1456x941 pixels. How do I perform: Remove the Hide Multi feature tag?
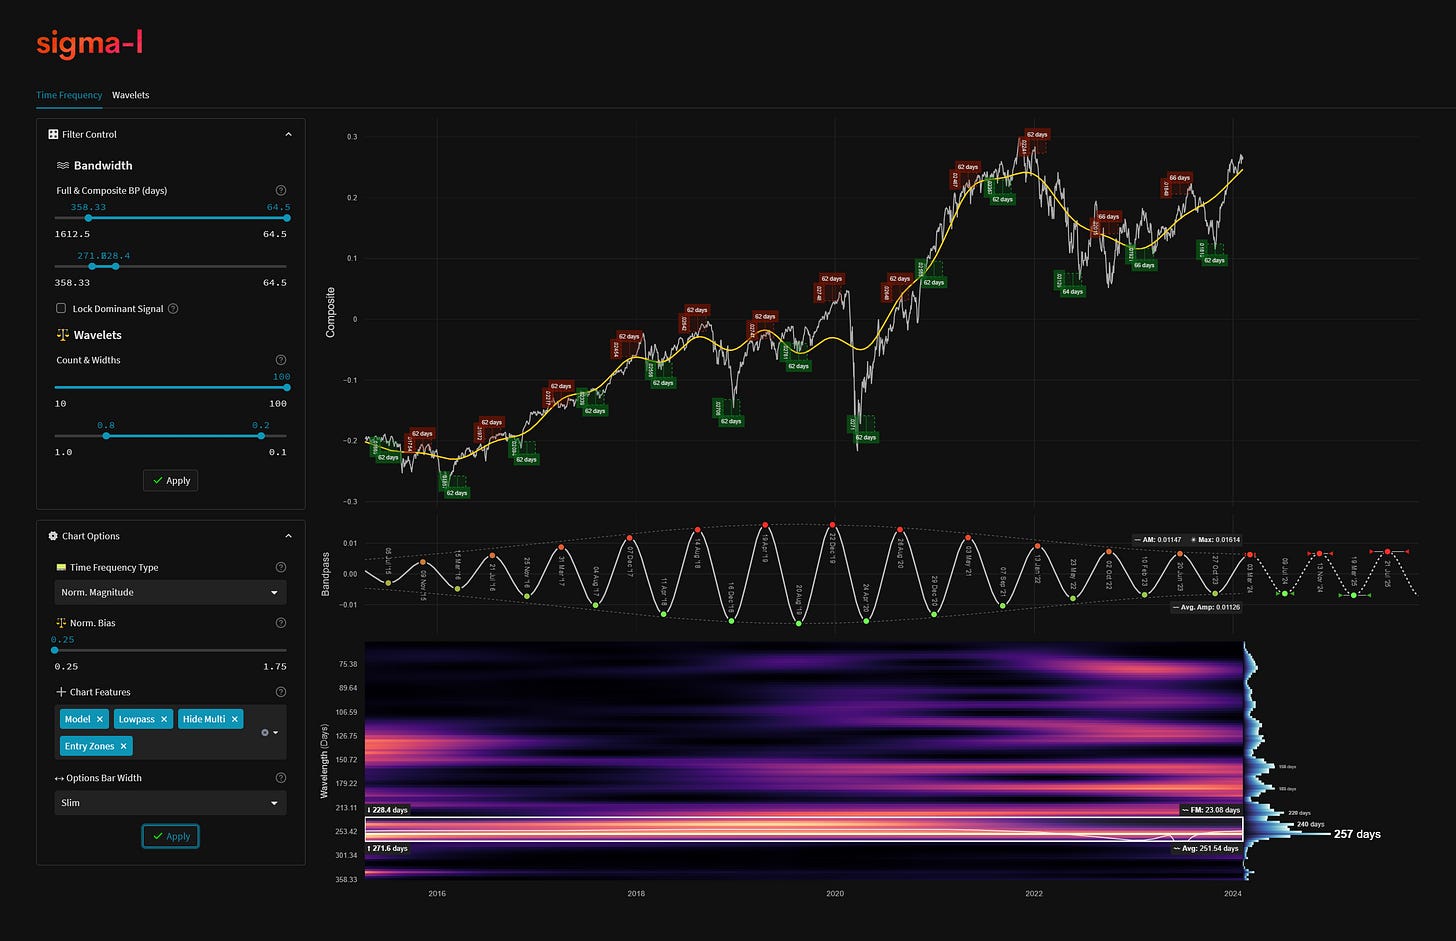[235, 719]
